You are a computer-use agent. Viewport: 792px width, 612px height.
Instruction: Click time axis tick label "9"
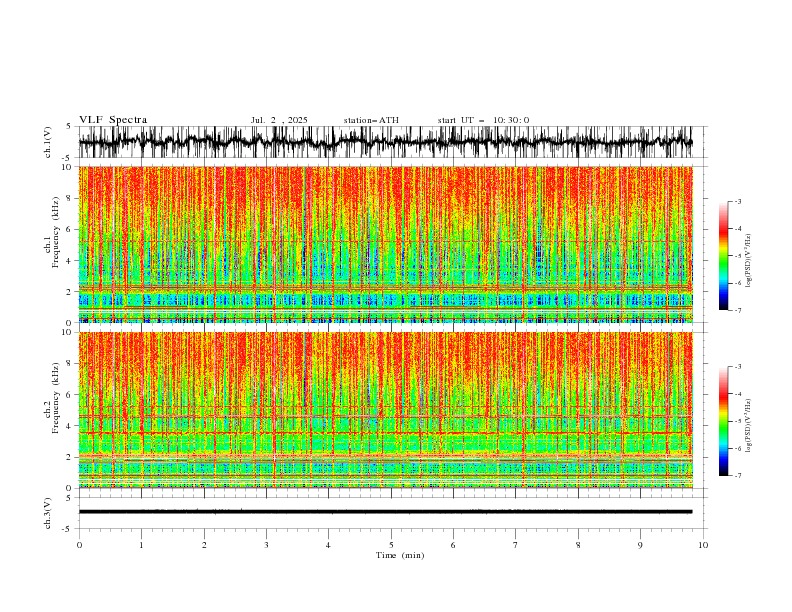(x=640, y=545)
